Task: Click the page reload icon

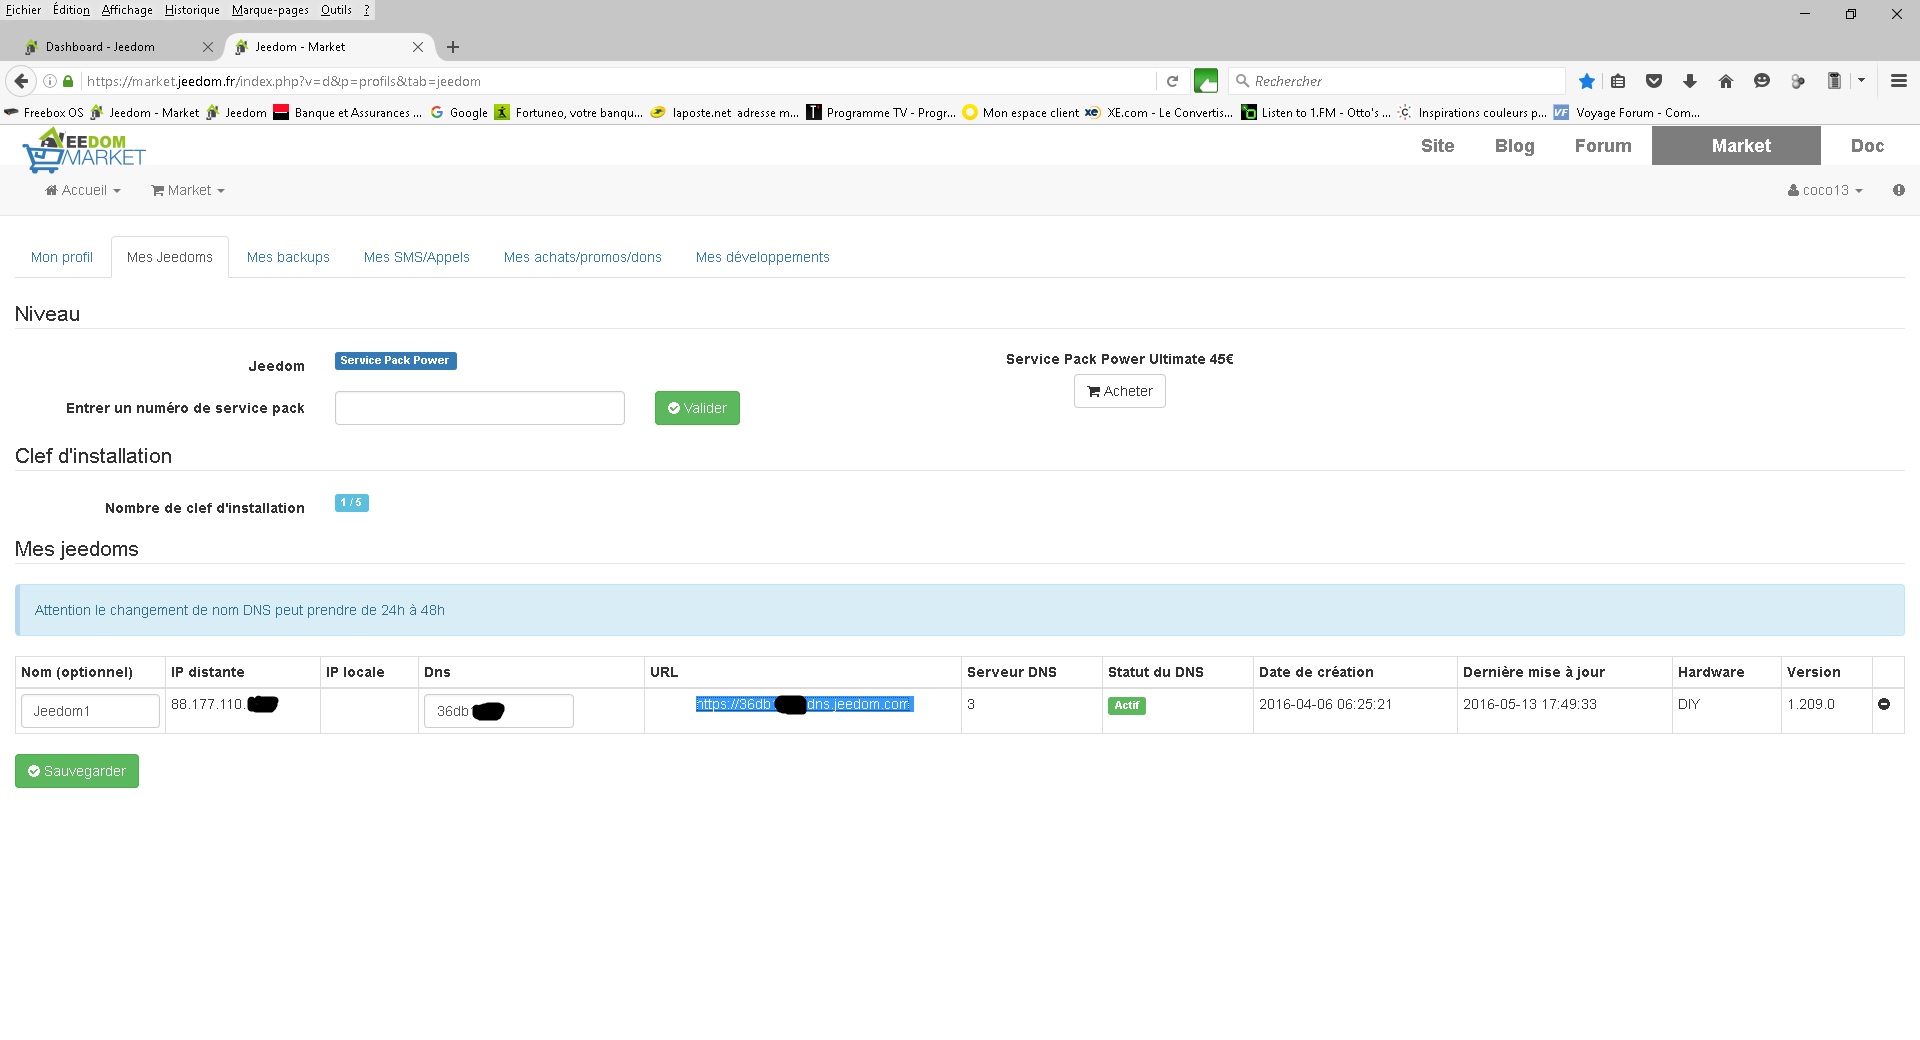Action: click(x=1172, y=81)
